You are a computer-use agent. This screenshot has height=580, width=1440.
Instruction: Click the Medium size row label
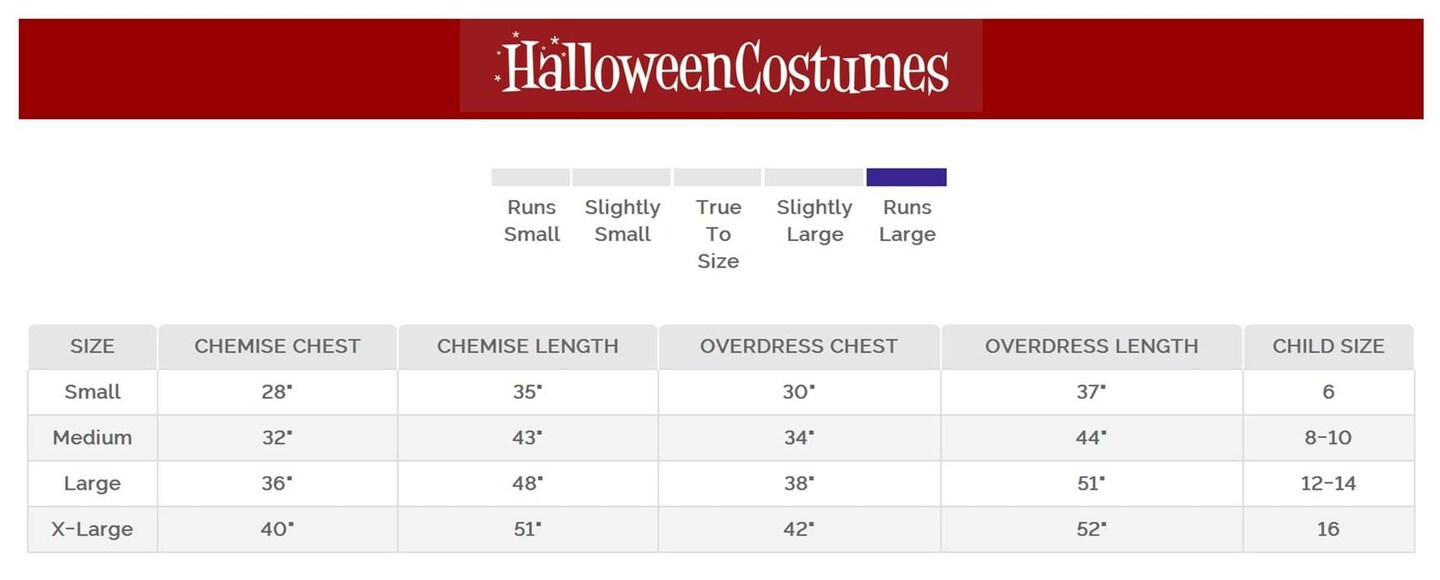tap(92, 438)
